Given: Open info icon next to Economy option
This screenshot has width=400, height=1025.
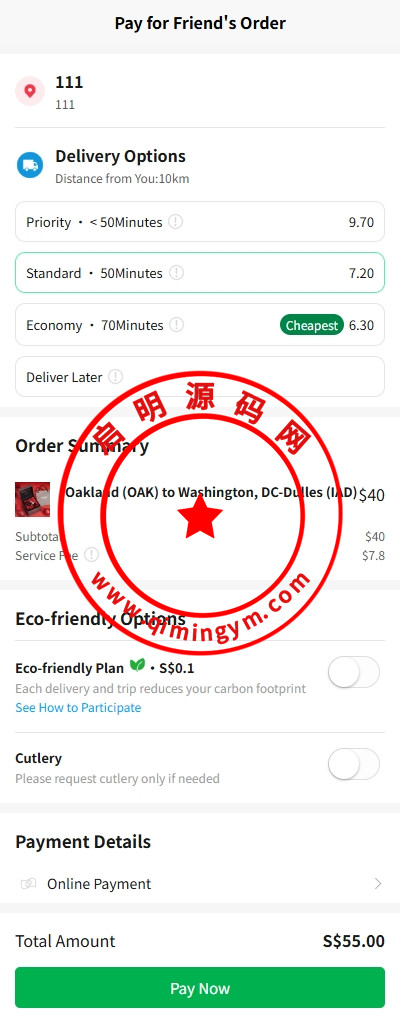Looking at the screenshot, I should click(176, 324).
